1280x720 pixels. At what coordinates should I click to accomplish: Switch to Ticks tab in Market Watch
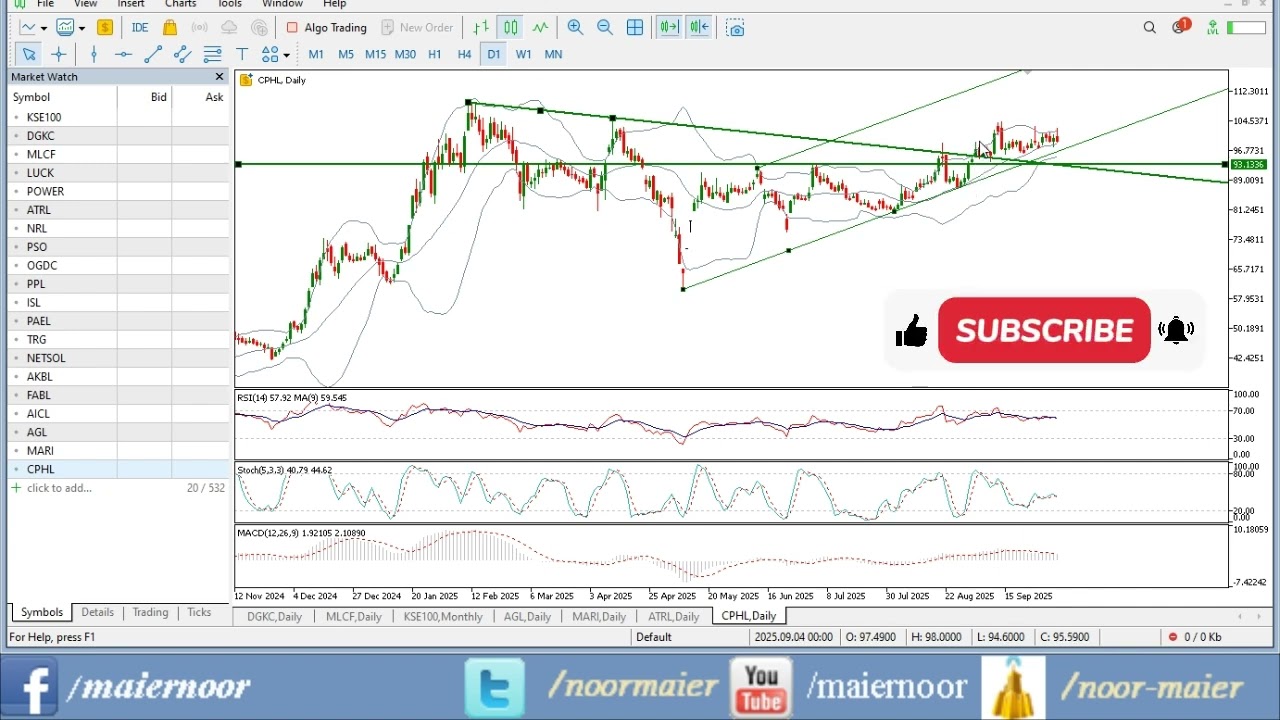pyautogui.click(x=199, y=612)
